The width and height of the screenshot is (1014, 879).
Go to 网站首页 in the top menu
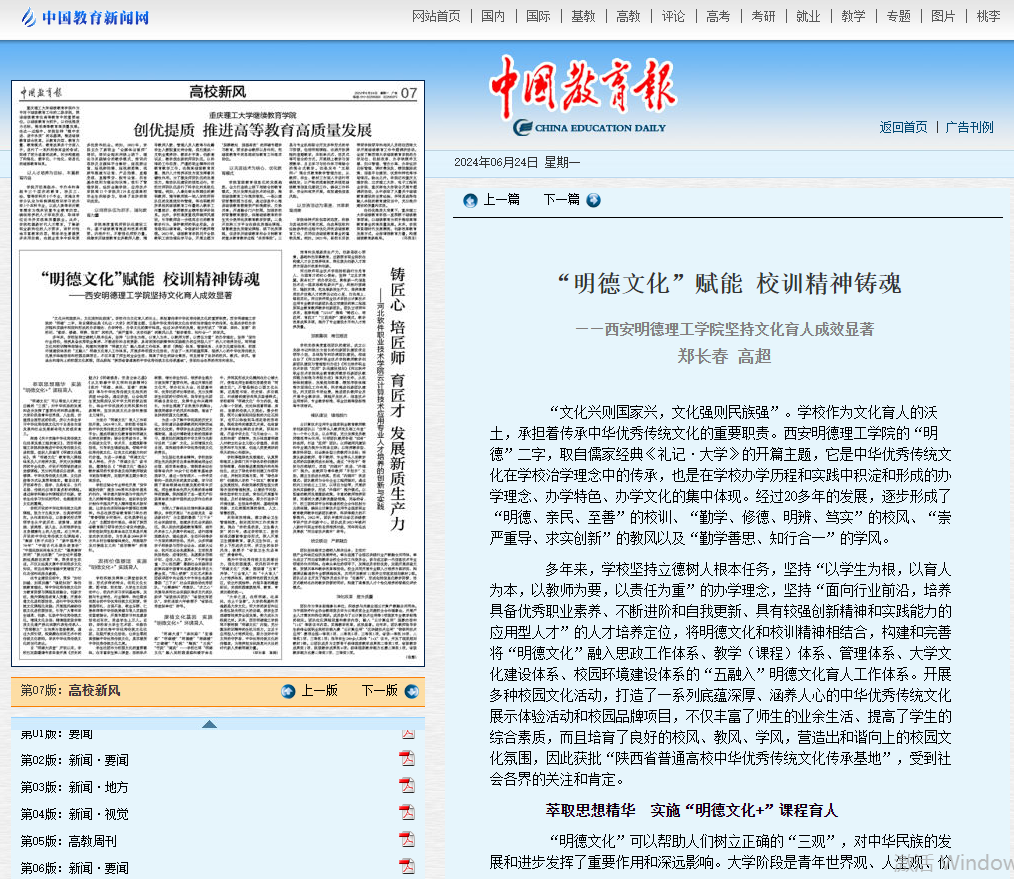tap(437, 16)
